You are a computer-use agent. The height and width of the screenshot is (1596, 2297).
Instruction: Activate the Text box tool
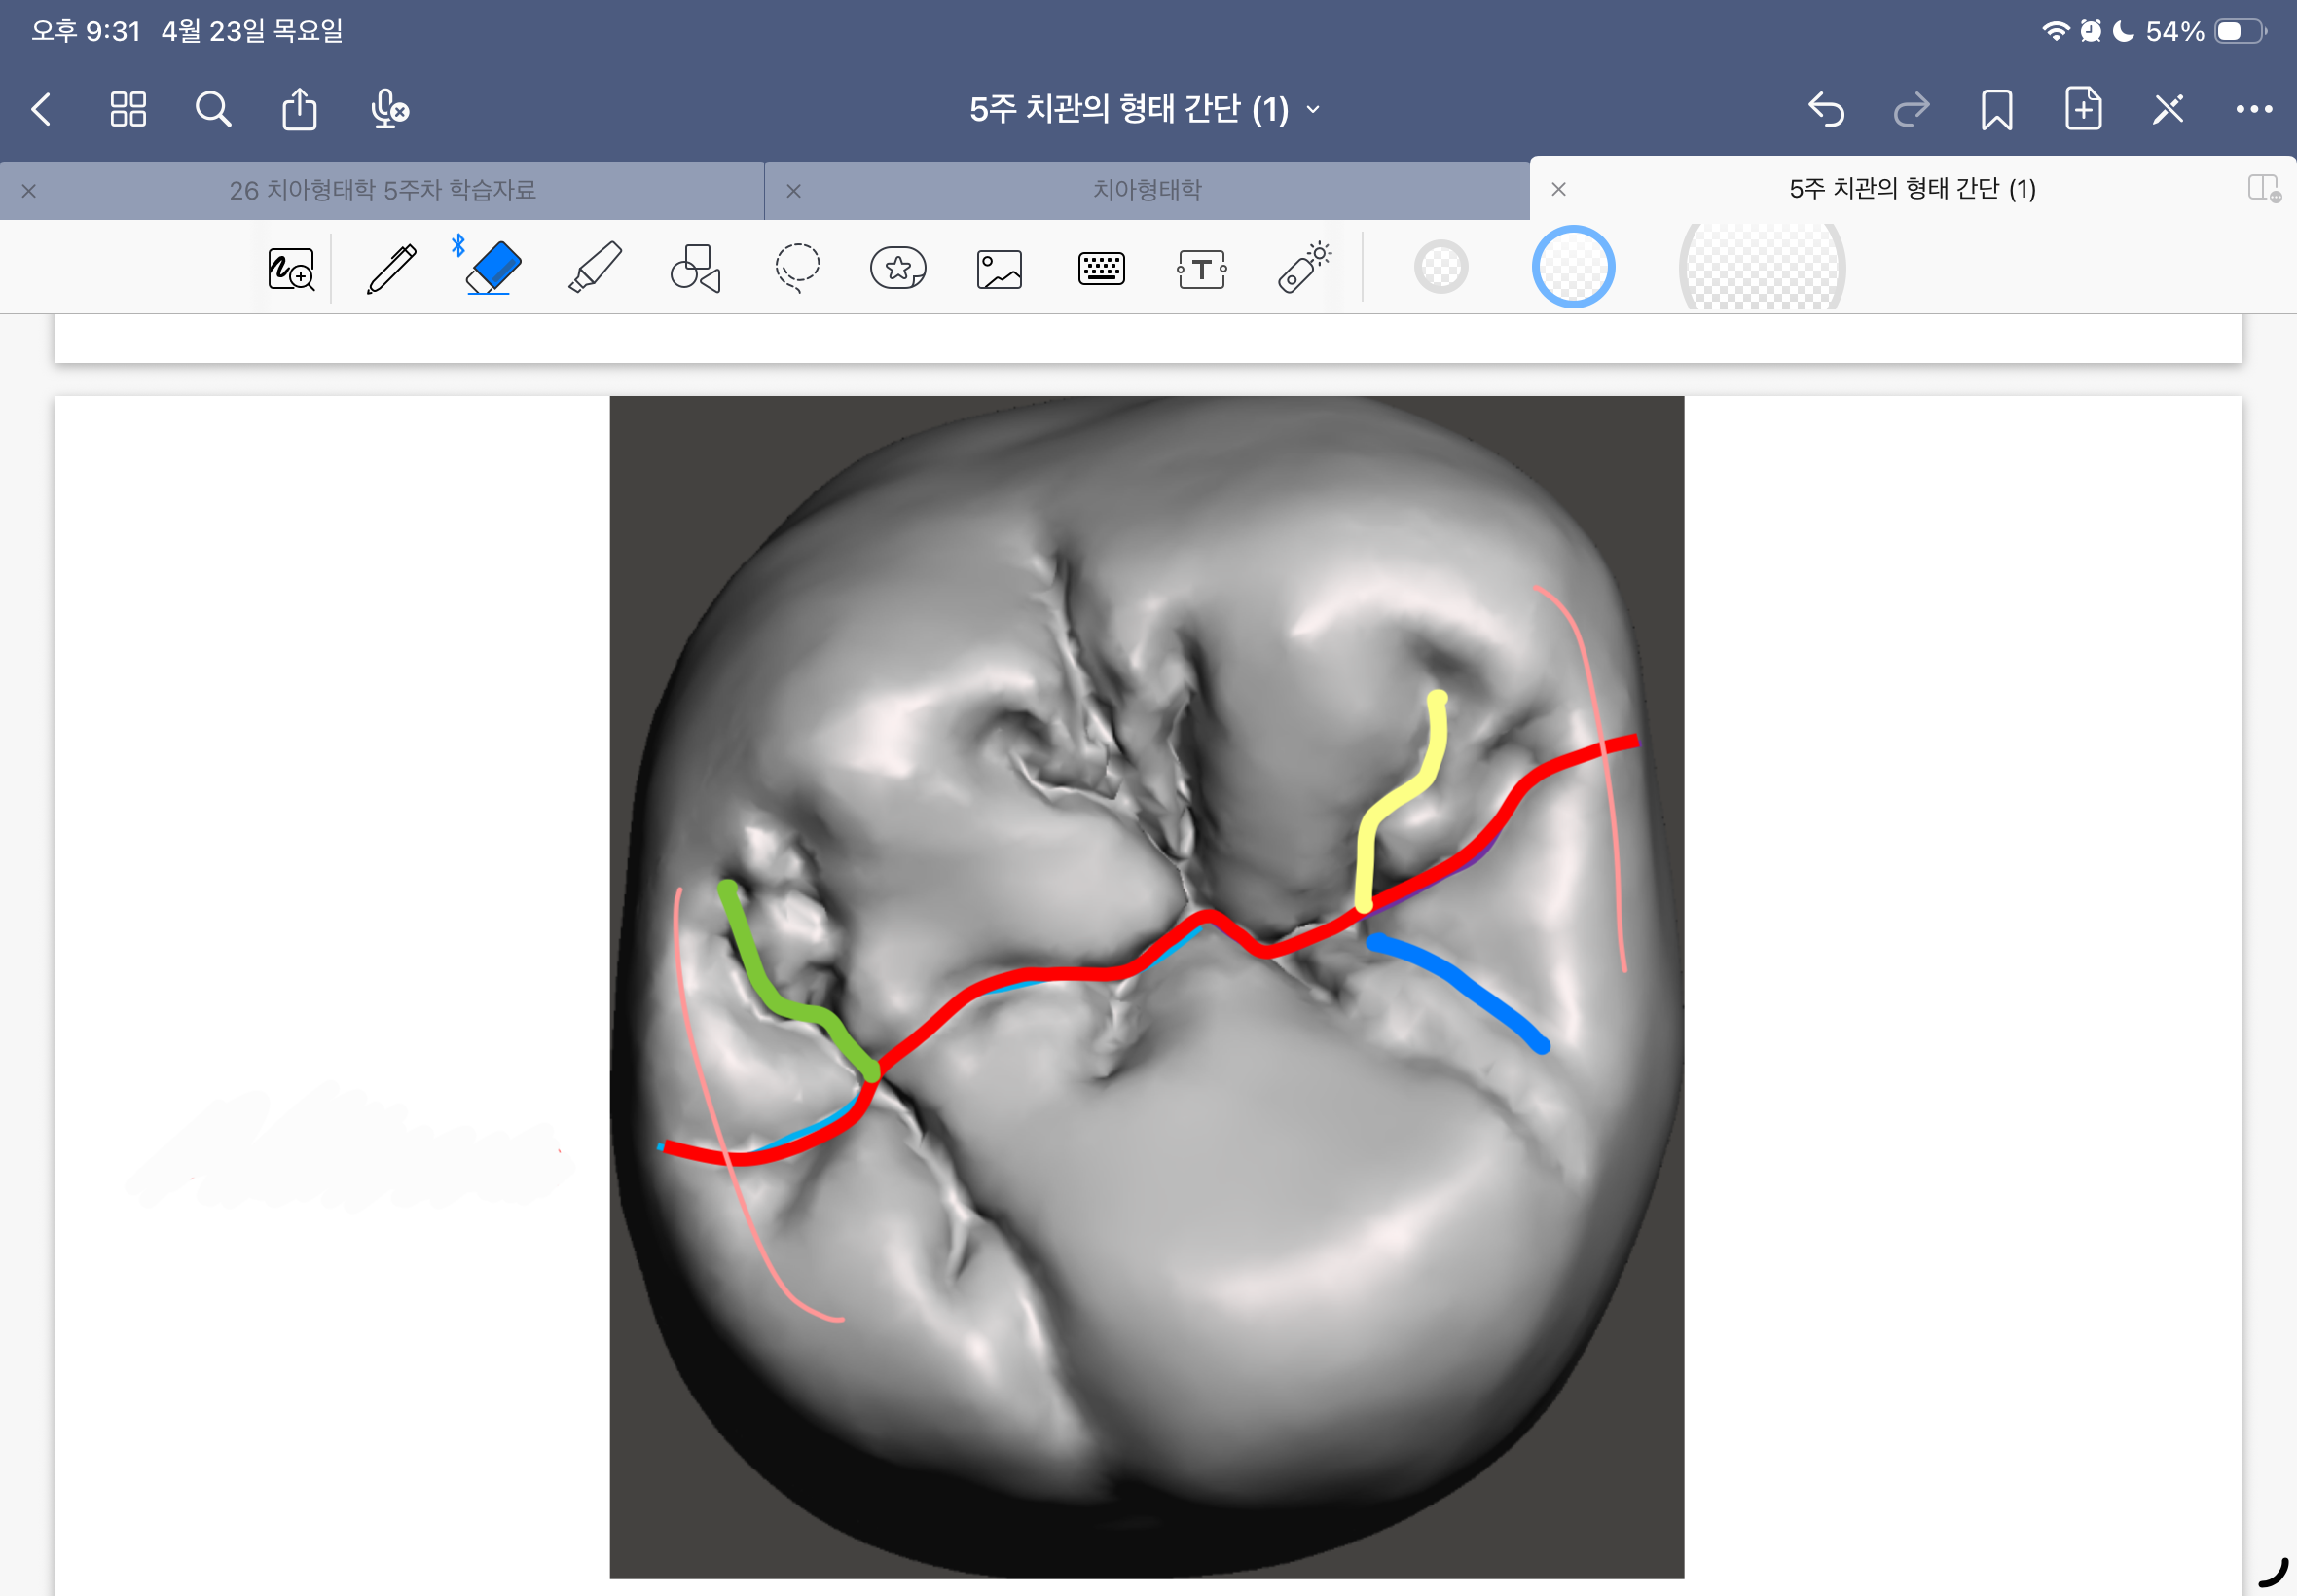click(1201, 269)
